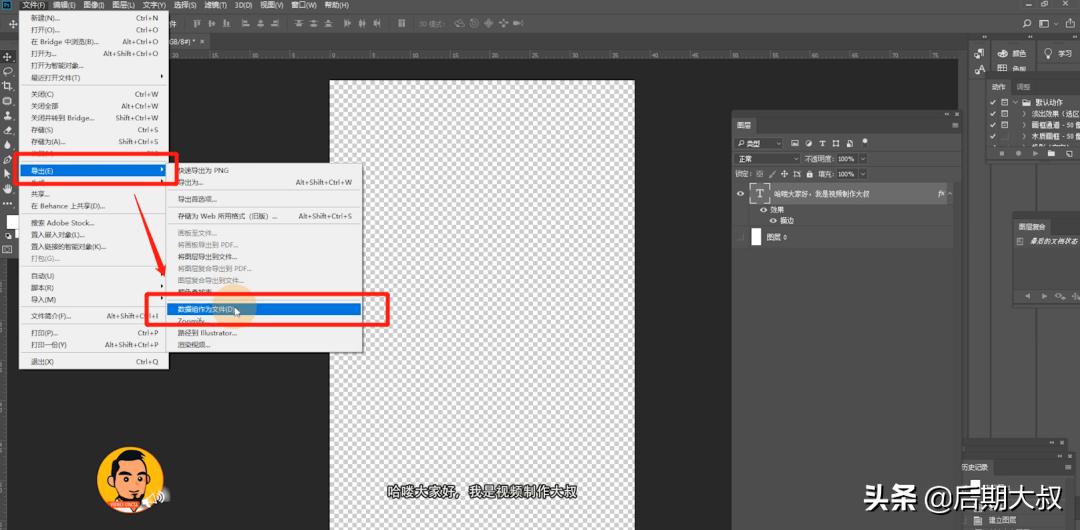Open the 学习 learn panel button
The image size is (1080, 530).
pos(1058,53)
